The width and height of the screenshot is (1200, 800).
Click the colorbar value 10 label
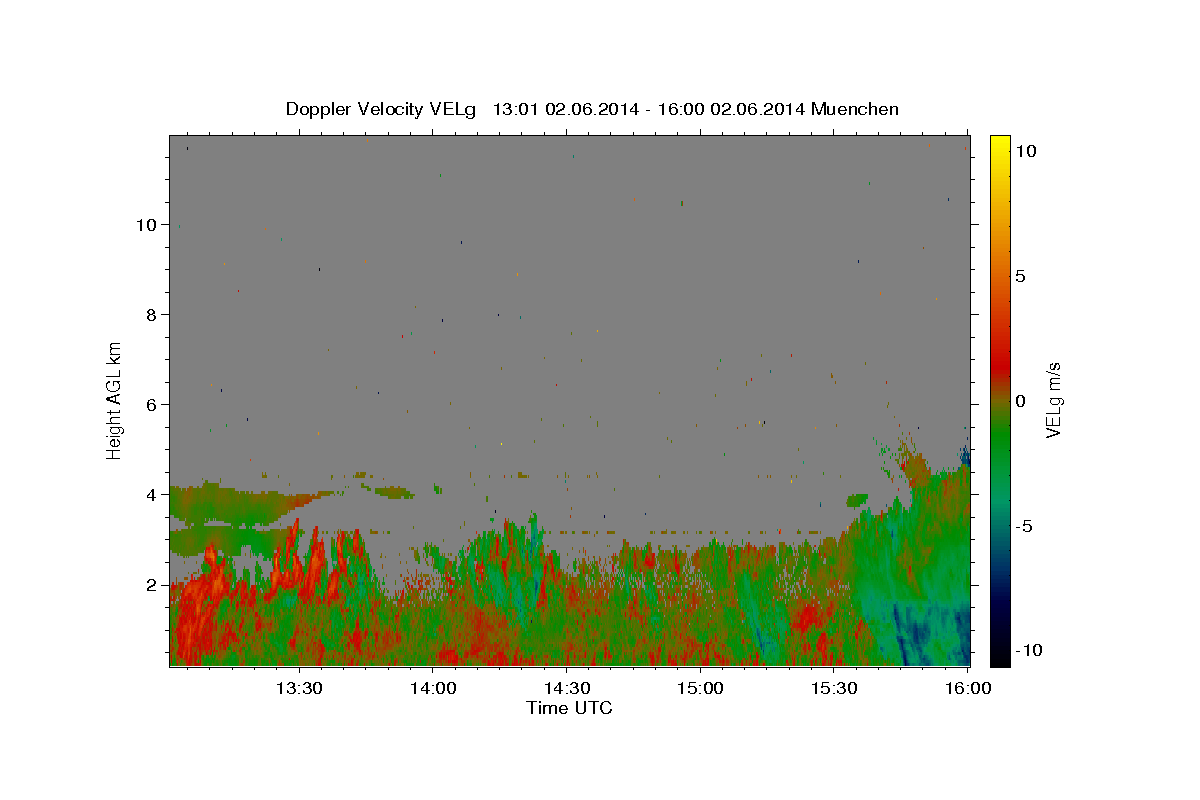(1025, 151)
